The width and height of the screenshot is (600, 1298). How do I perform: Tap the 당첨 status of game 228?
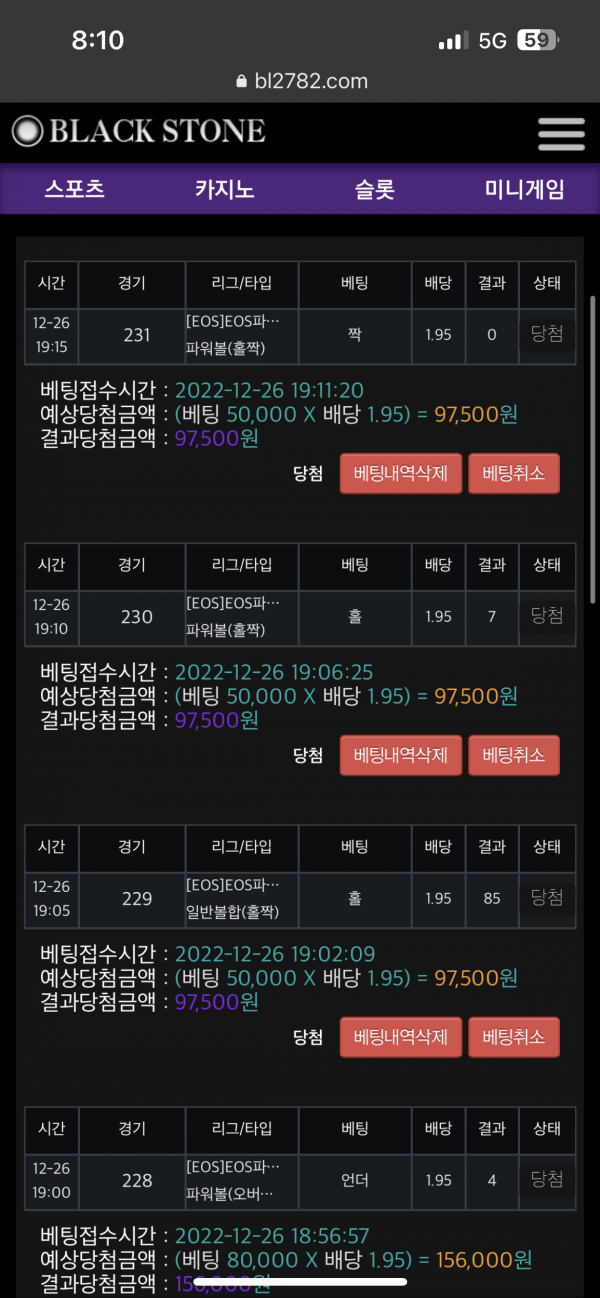[x=547, y=1180]
